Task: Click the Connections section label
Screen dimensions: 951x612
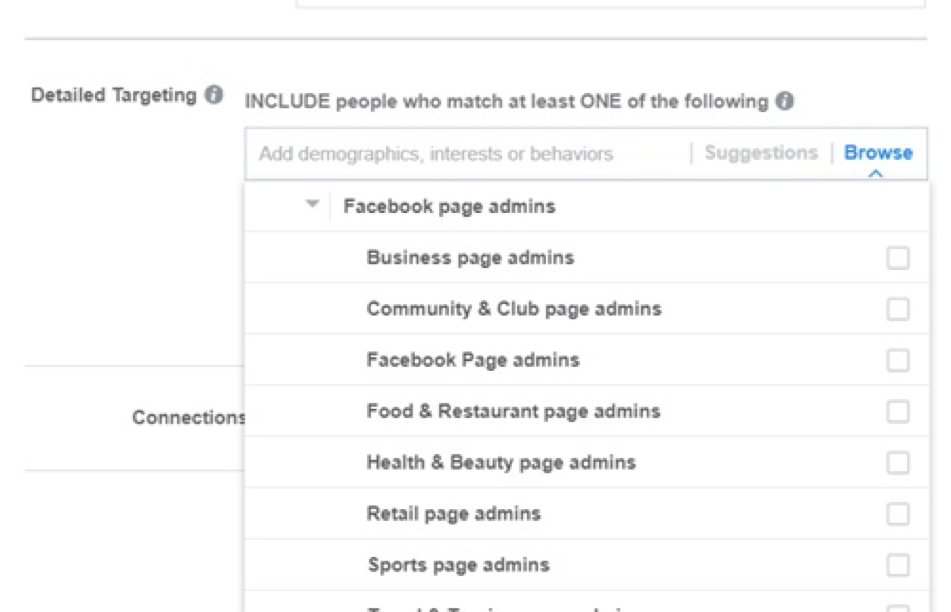Action: pyautogui.click(x=189, y=417)
